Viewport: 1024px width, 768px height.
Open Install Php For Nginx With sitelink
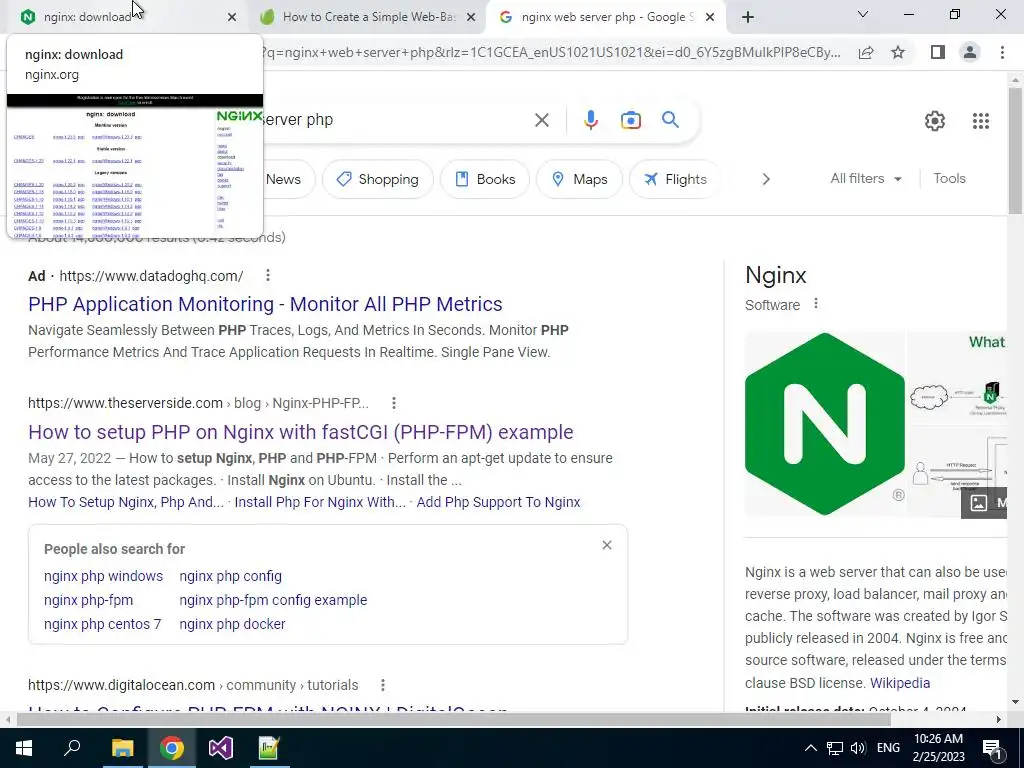click(320, 502)
